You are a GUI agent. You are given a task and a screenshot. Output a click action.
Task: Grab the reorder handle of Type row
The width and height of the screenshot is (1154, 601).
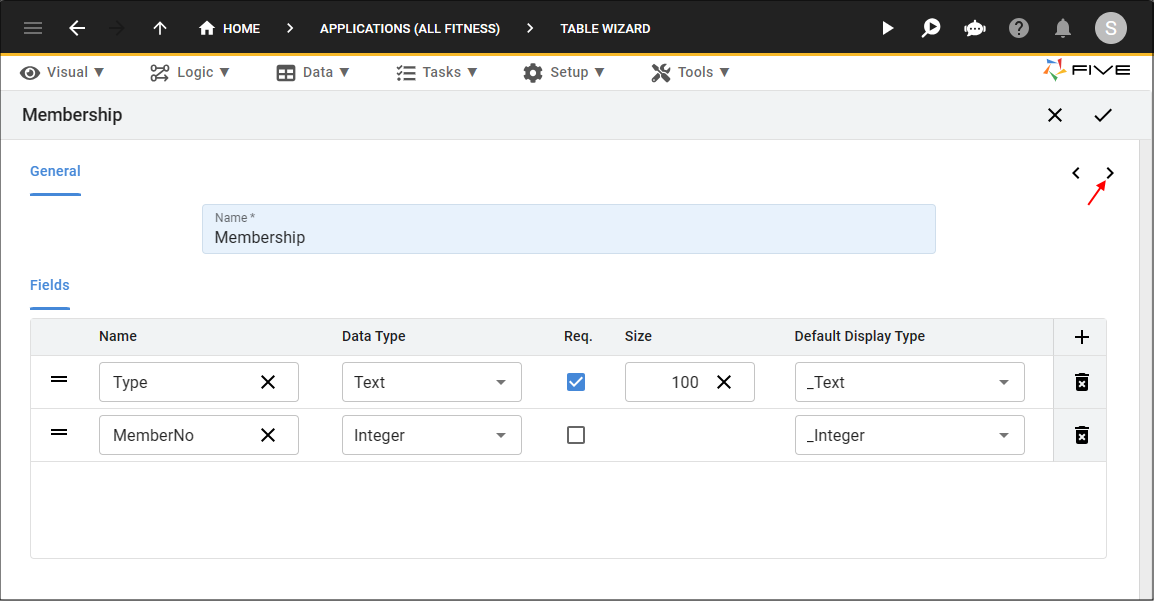point(59,380)
